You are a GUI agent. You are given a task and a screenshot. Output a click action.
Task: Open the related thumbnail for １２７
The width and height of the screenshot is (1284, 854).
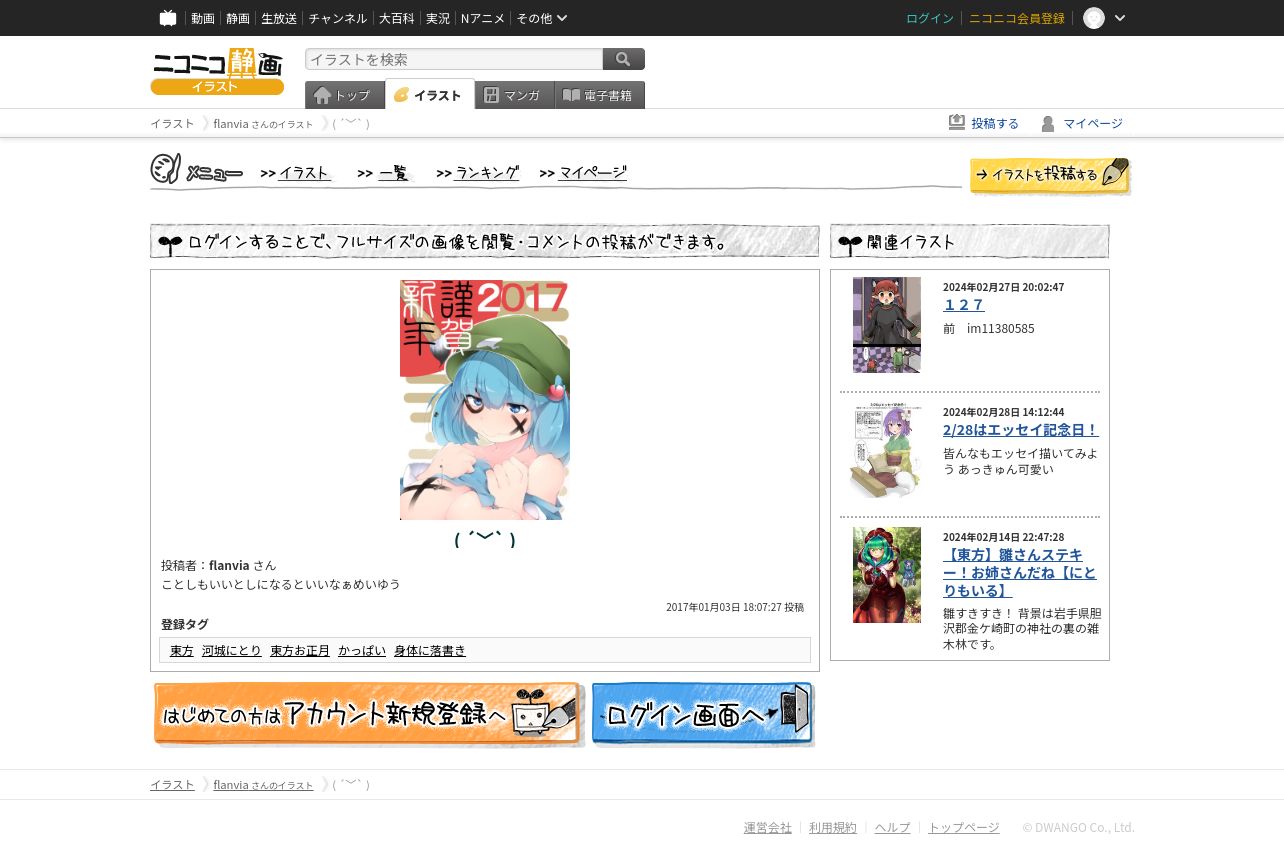click(x=887, y=325)
